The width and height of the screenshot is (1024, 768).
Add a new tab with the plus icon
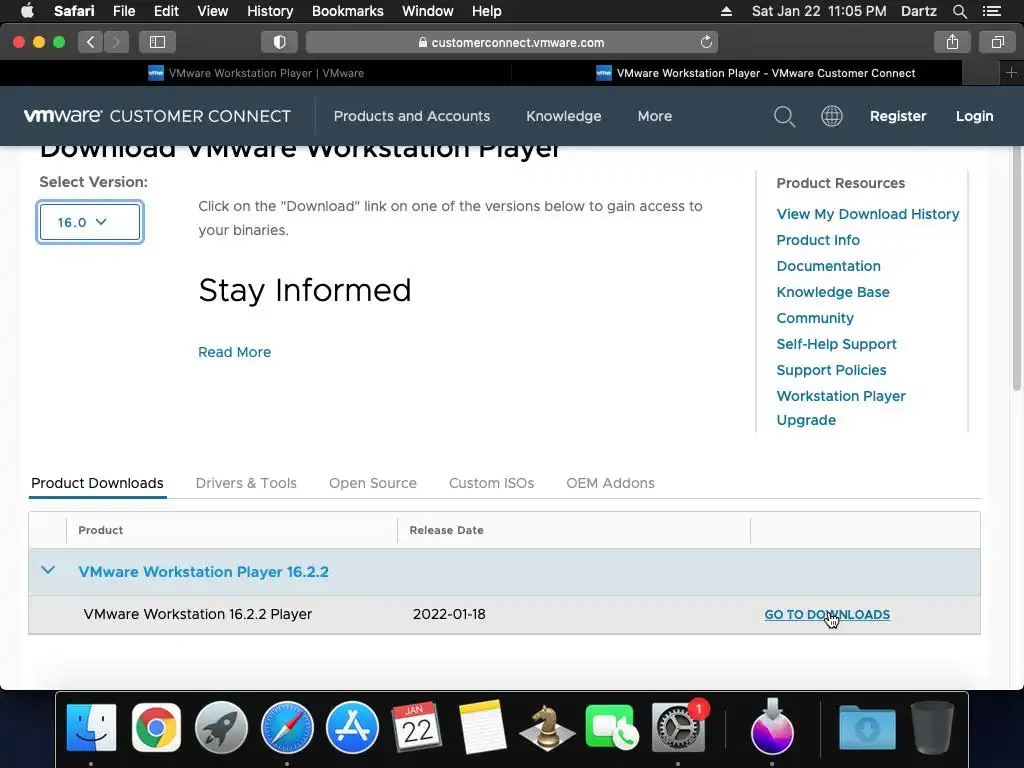[x=1011, y=73]
